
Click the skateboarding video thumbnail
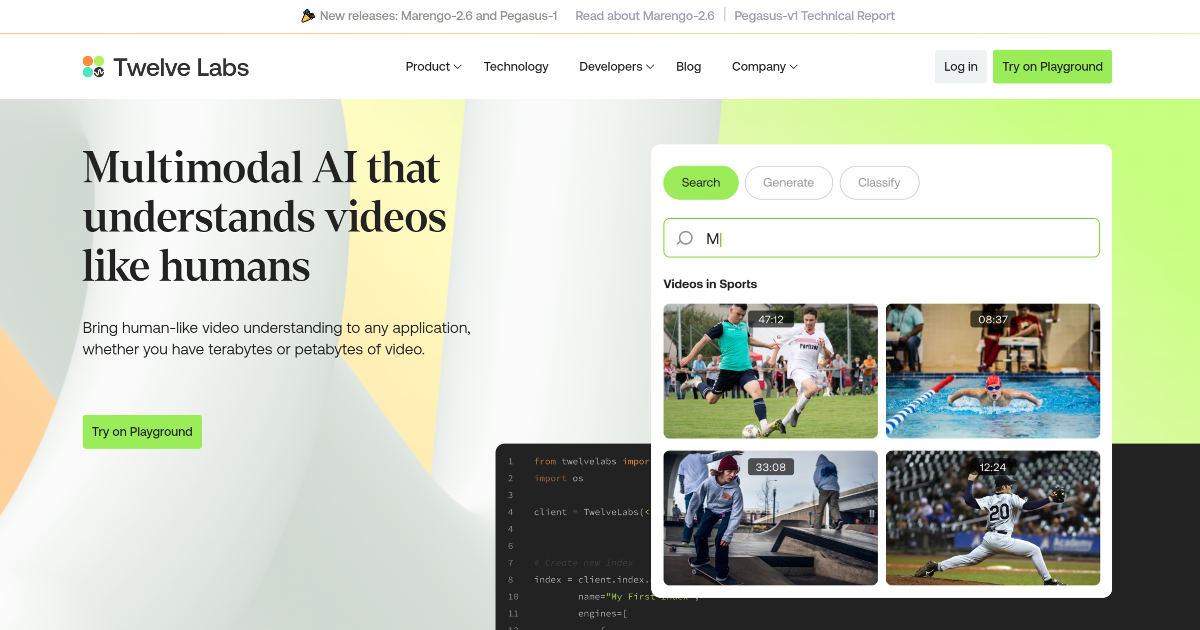(x=770, y=517)
